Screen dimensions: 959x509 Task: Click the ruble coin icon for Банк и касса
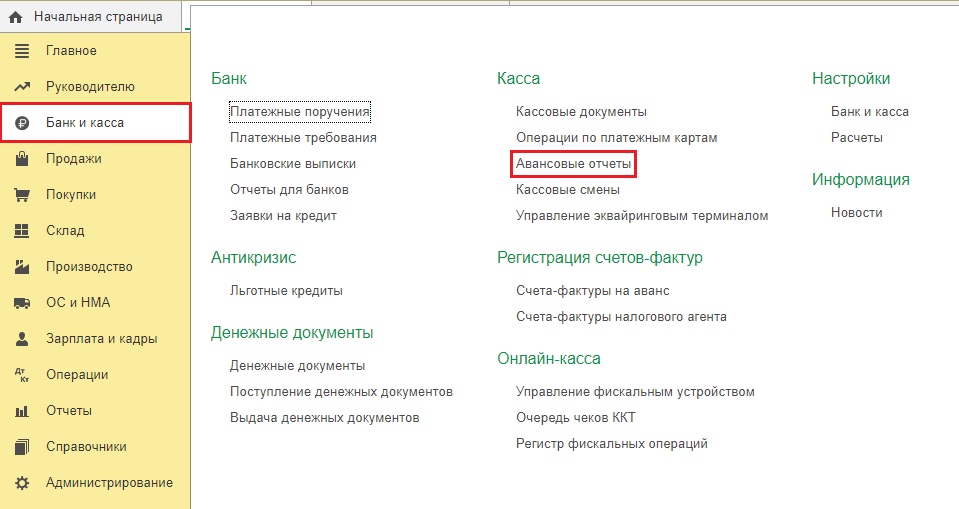pos(22,123)
